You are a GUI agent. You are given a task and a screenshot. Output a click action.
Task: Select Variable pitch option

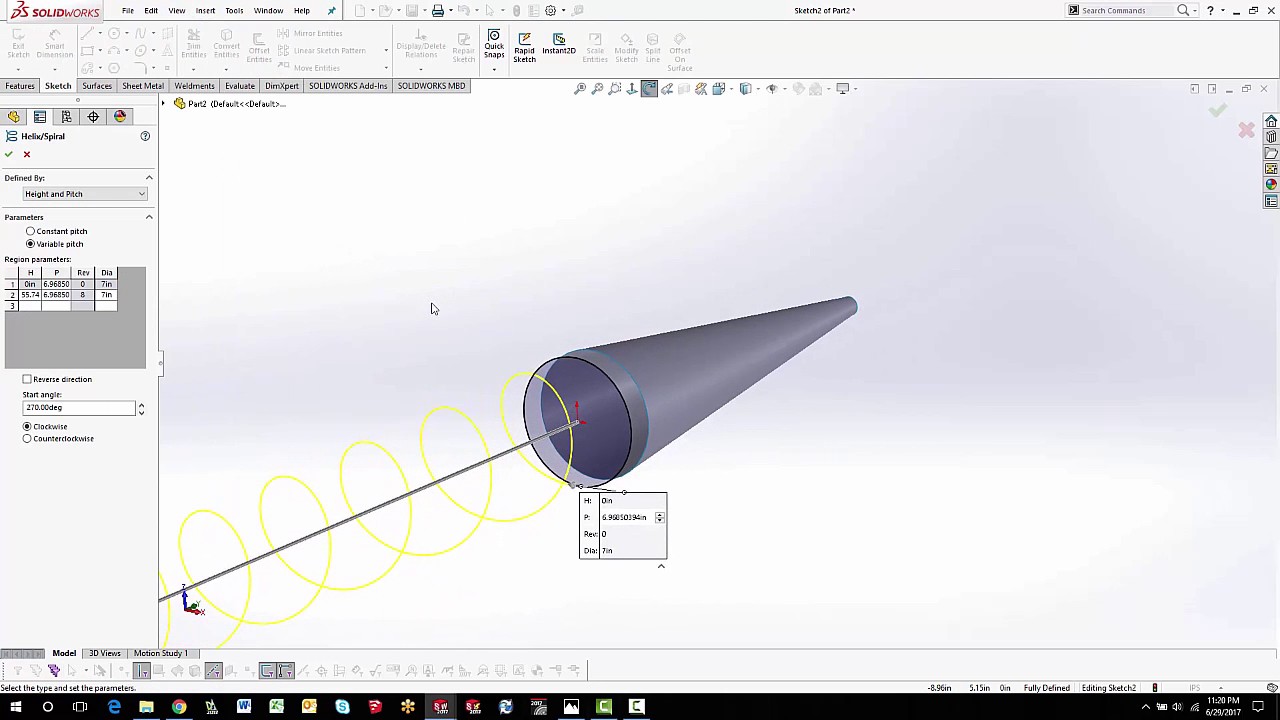tap(30, 244)
